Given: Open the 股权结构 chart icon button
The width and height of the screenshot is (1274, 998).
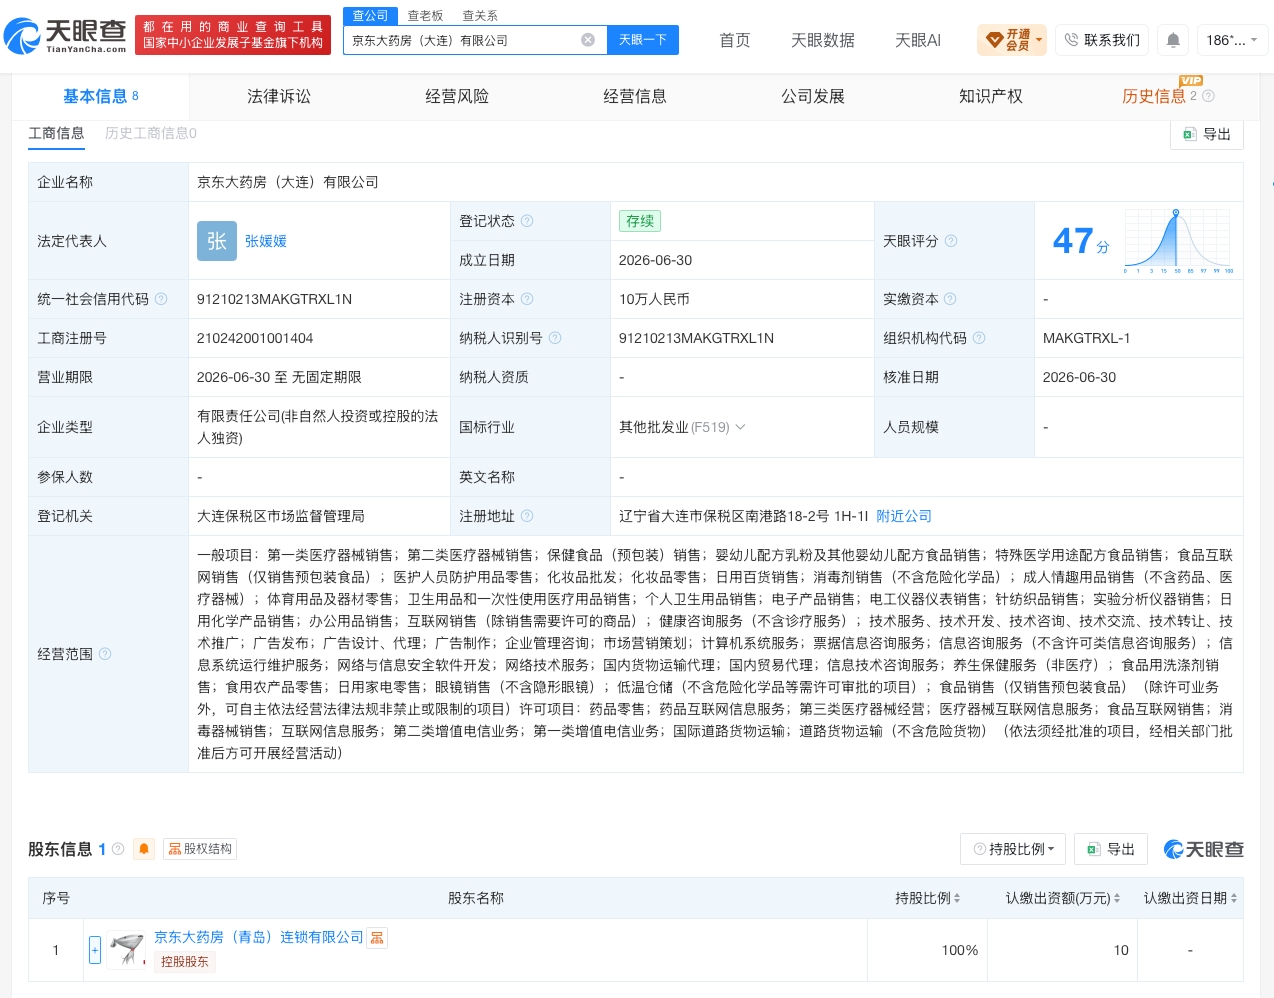Looking at the screenshot, I should (x=200, y=849).
